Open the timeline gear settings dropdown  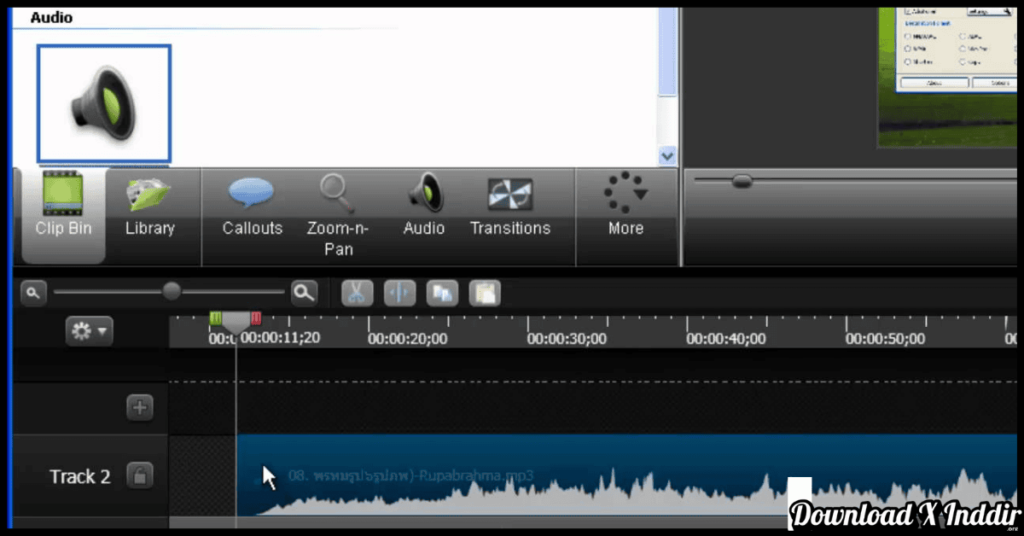pyautogui.click(x=89, y=331)
